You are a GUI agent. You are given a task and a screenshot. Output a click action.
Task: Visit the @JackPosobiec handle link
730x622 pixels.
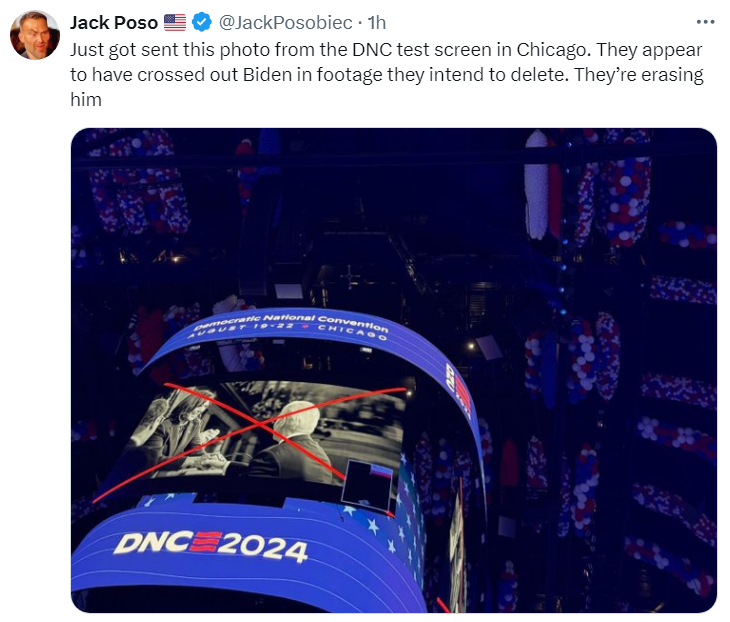(285, 22)
